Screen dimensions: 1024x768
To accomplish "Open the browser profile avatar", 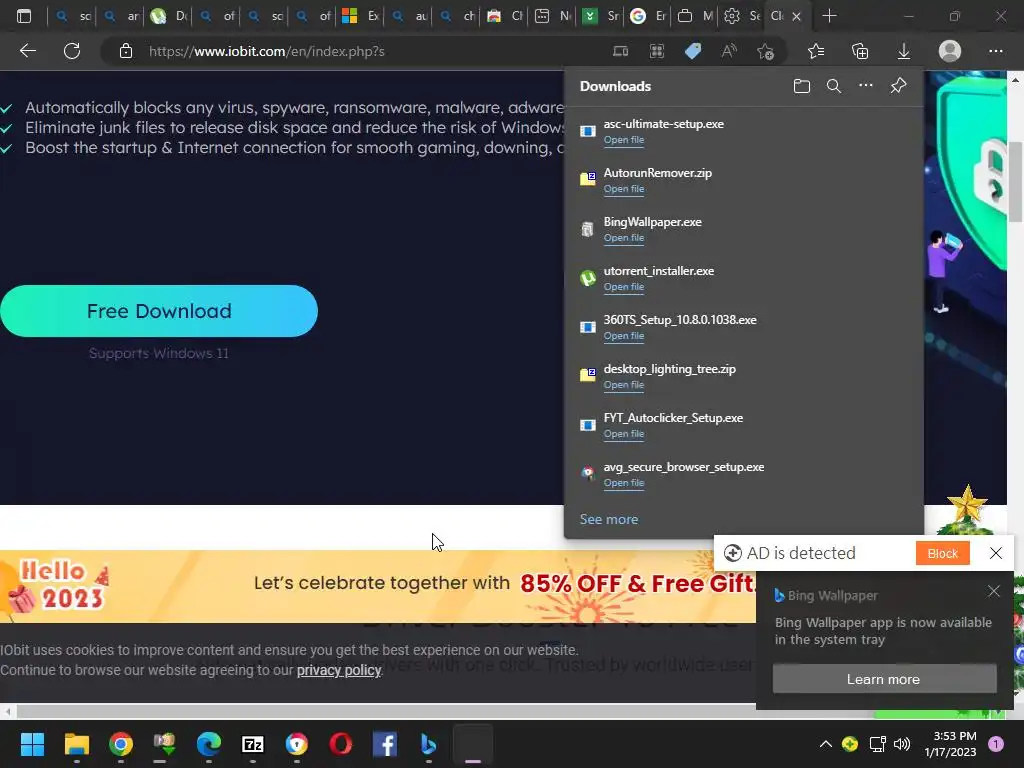I will pos(950,51).
